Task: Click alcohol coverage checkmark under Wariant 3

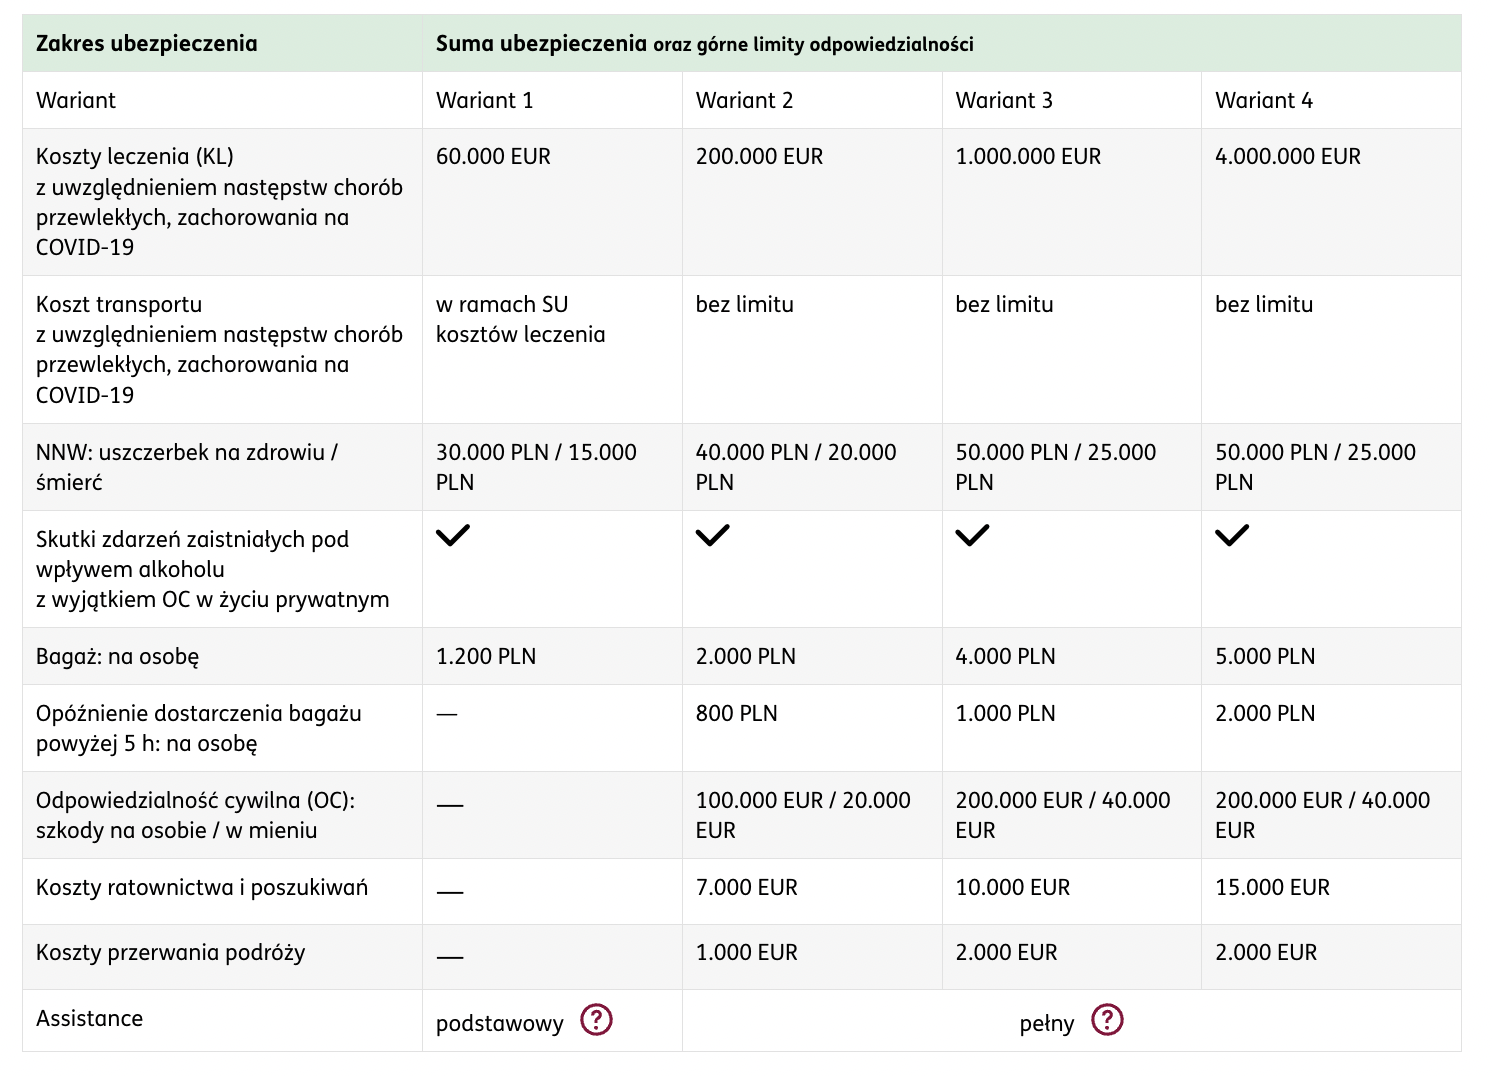Action: point(972,535)
